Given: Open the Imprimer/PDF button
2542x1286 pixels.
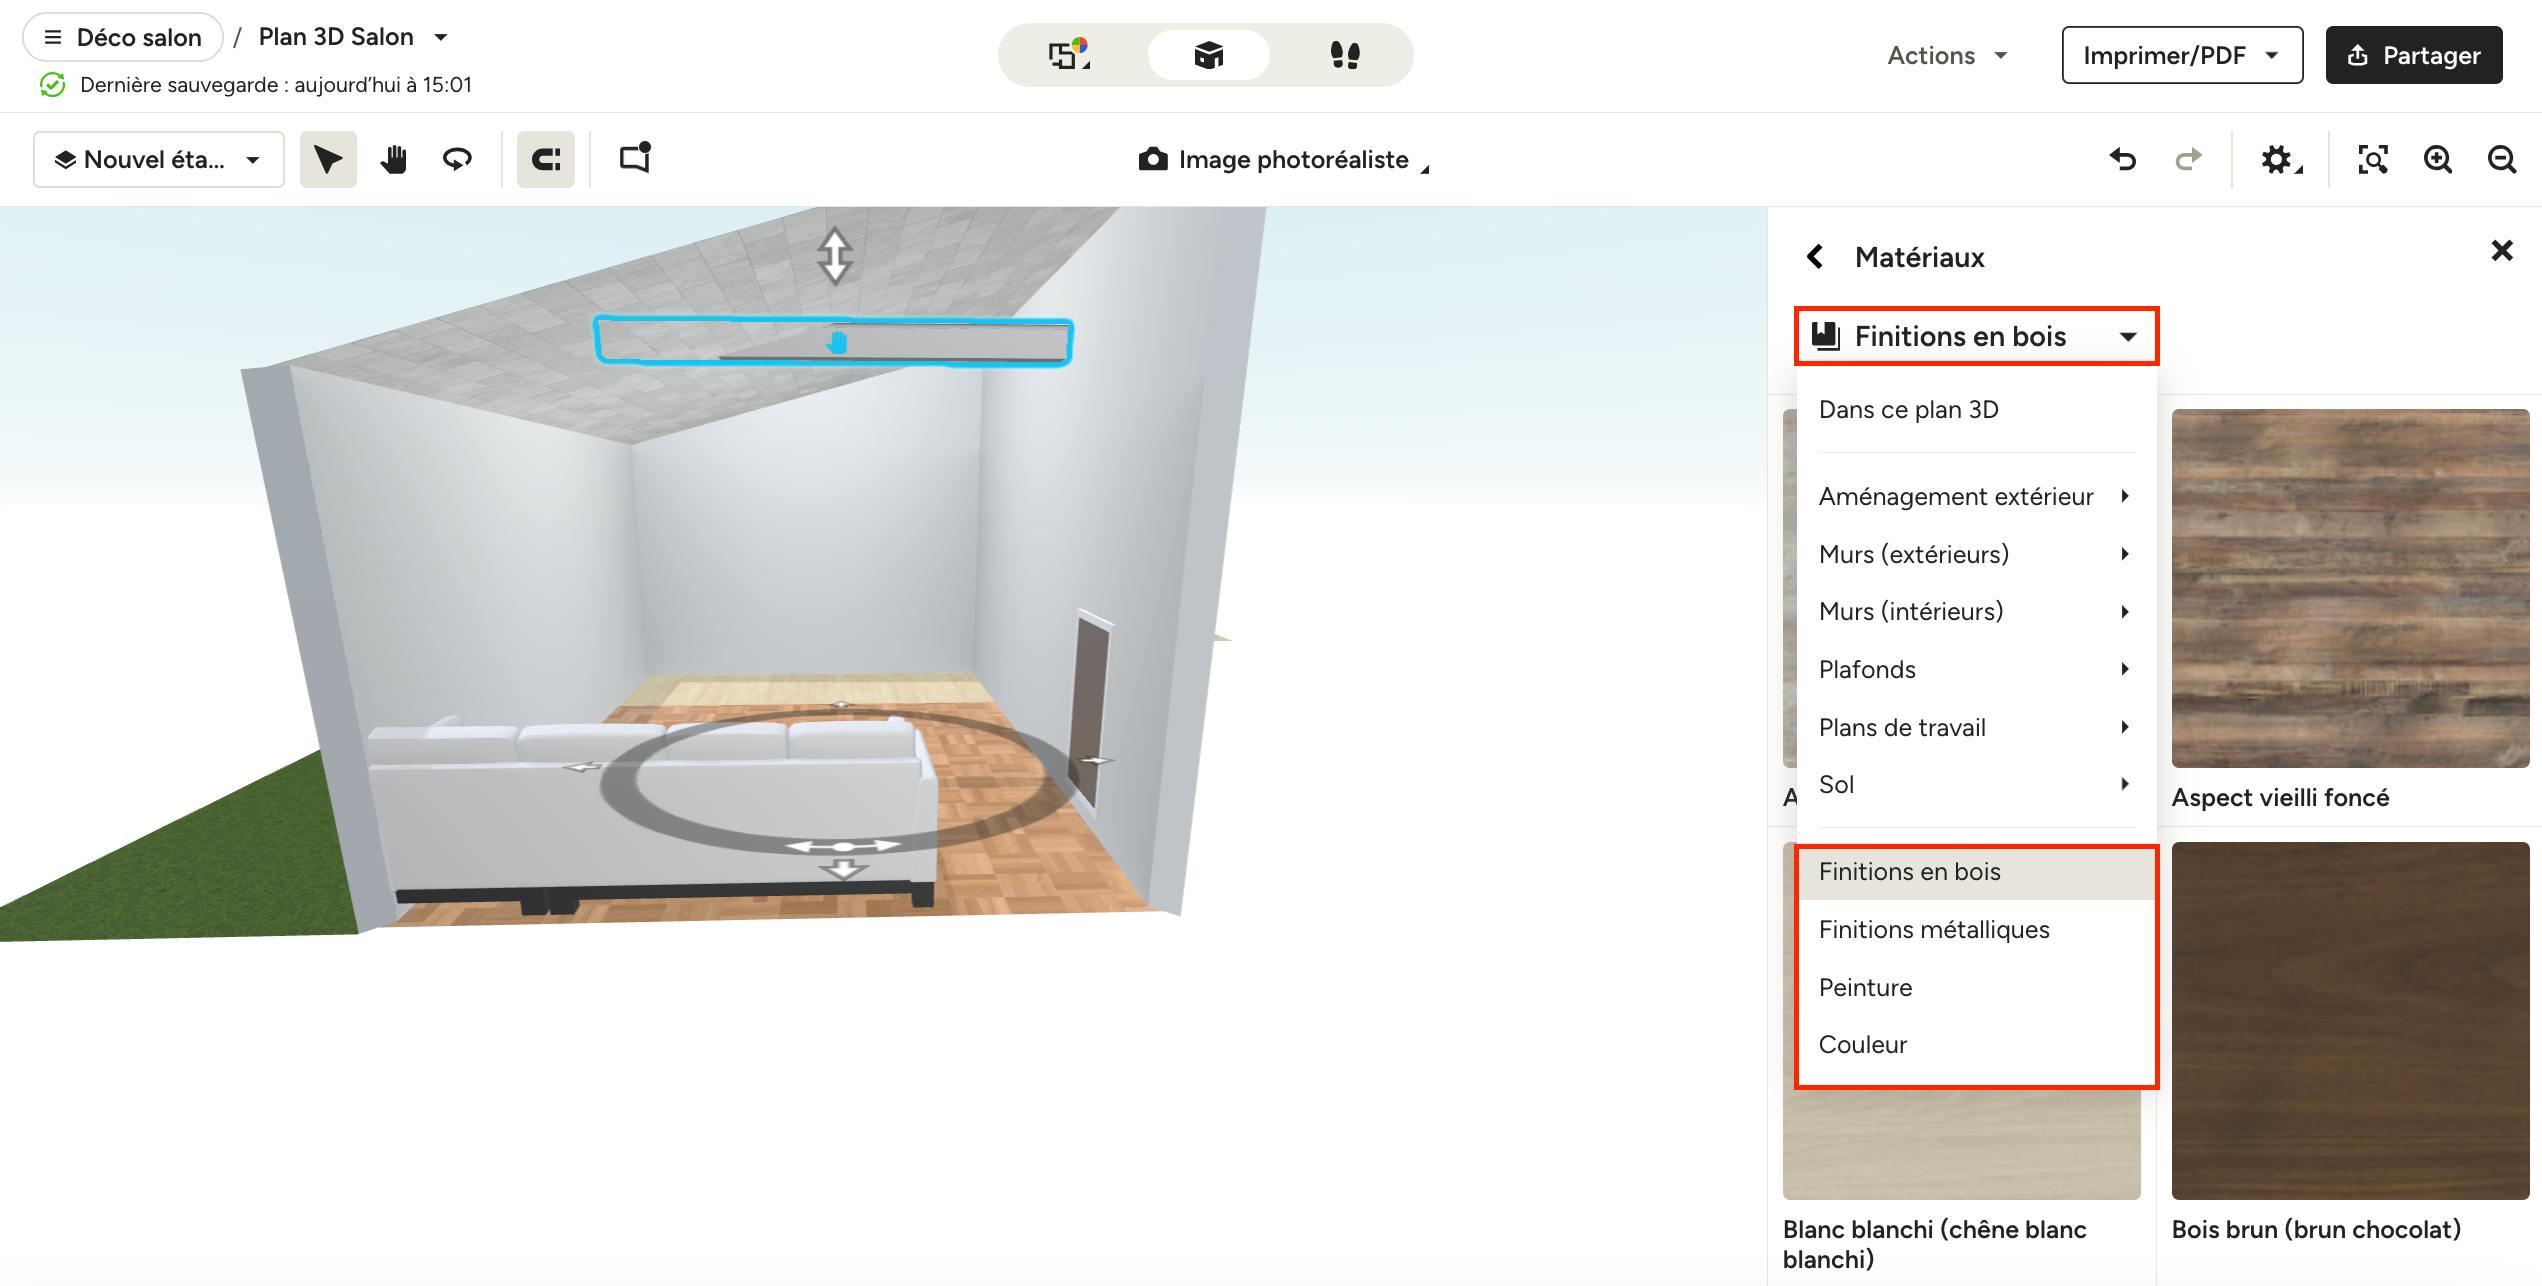Looking at the screenshot, I should pos(2181,56).
